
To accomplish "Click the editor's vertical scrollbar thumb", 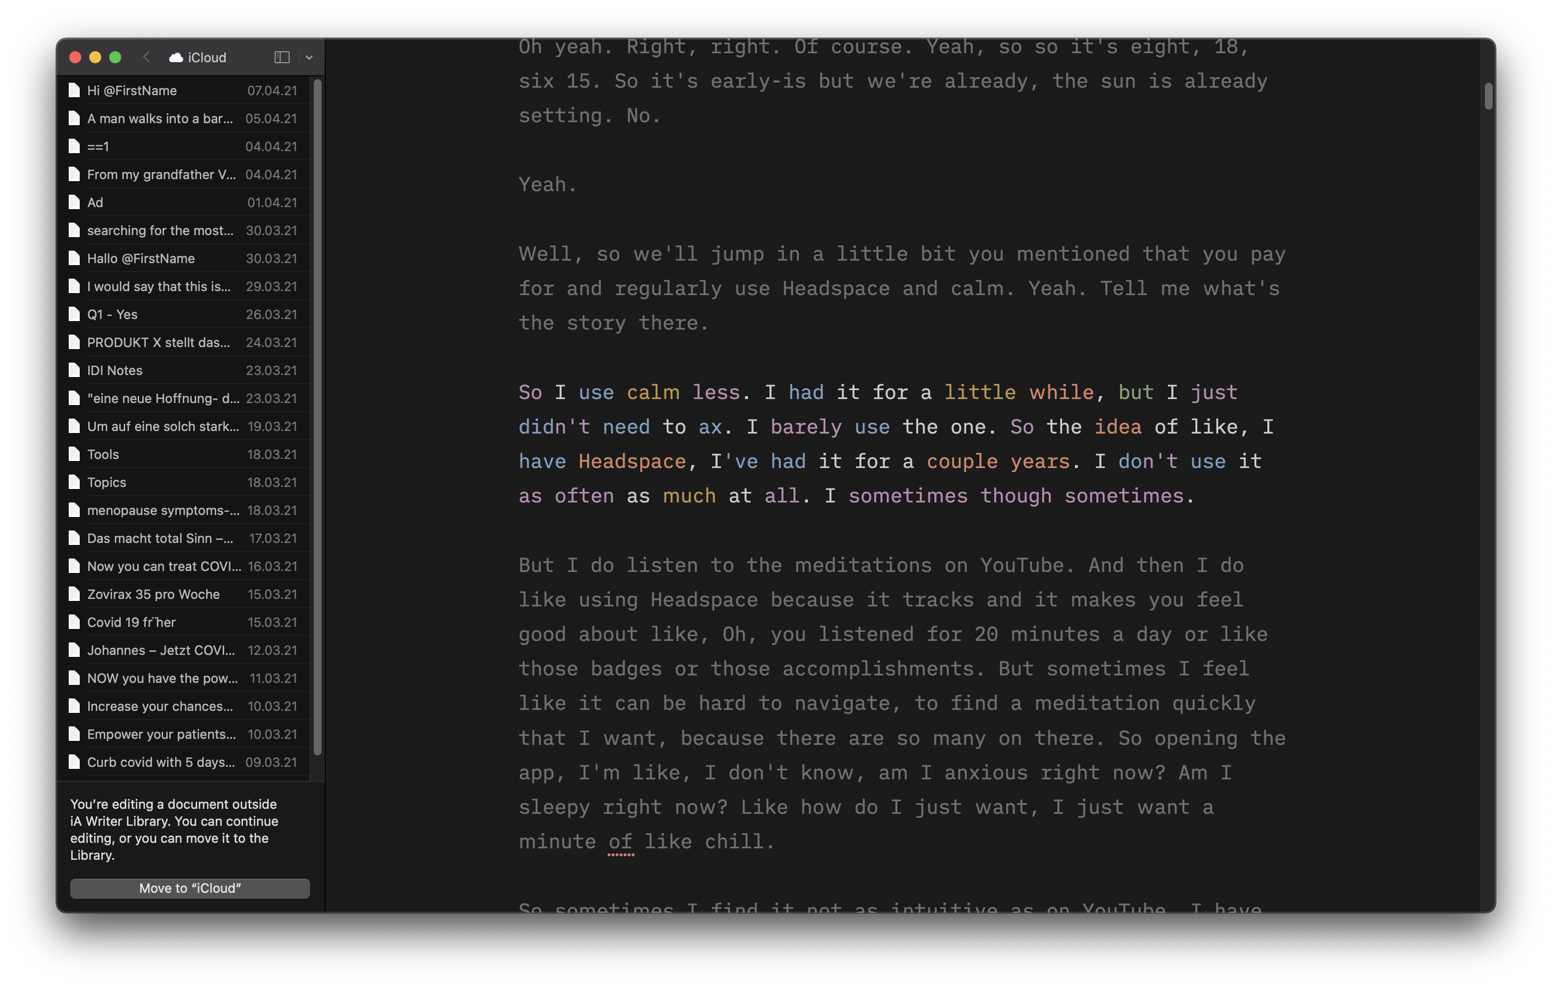I will point(1488,96).
